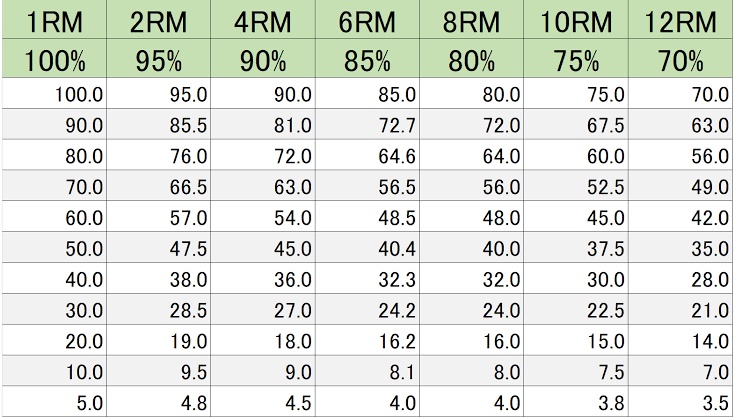The image size is (735, 417).
Task: Click the cell with value 22.5
Action: point(576,310)
